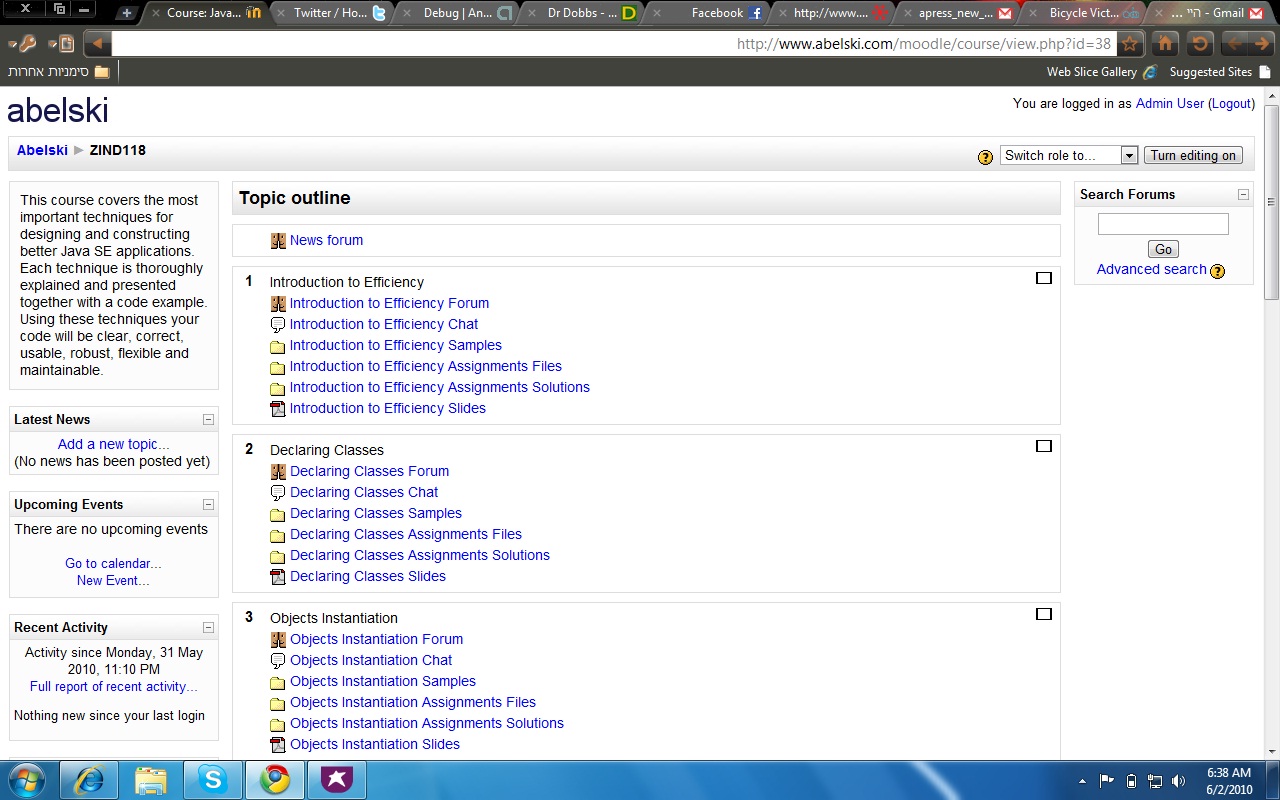Screen dimensions: 1280x800
Task: Click the Go button in Search Forums
Action: [x=1163, y=249]
